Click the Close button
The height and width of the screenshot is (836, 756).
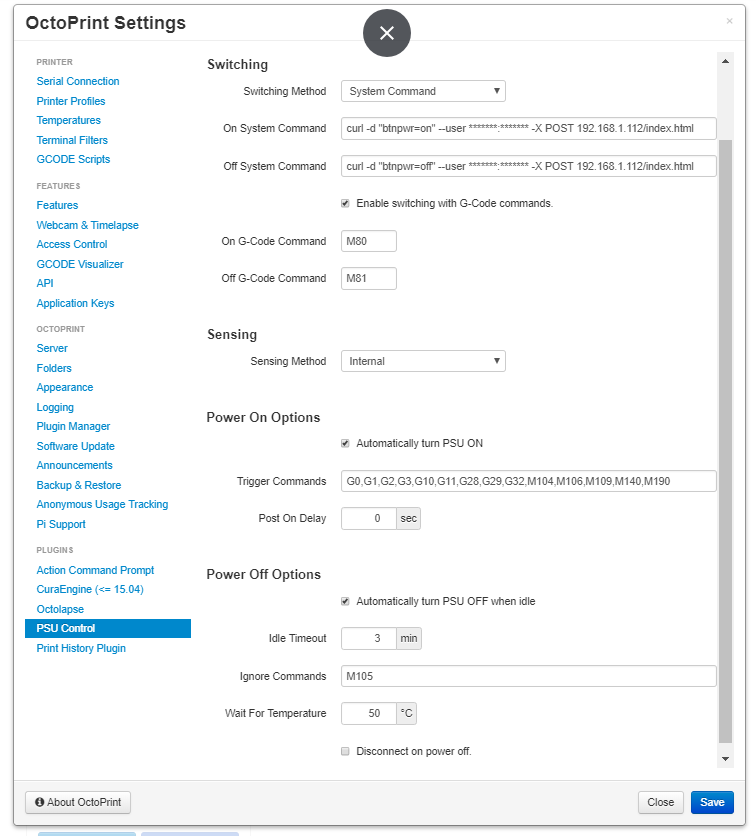(x=661, y=802)
